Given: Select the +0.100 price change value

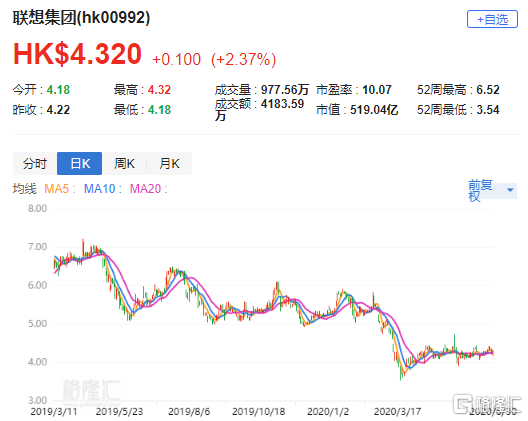Looking at the screenshot, I should 176,60.
